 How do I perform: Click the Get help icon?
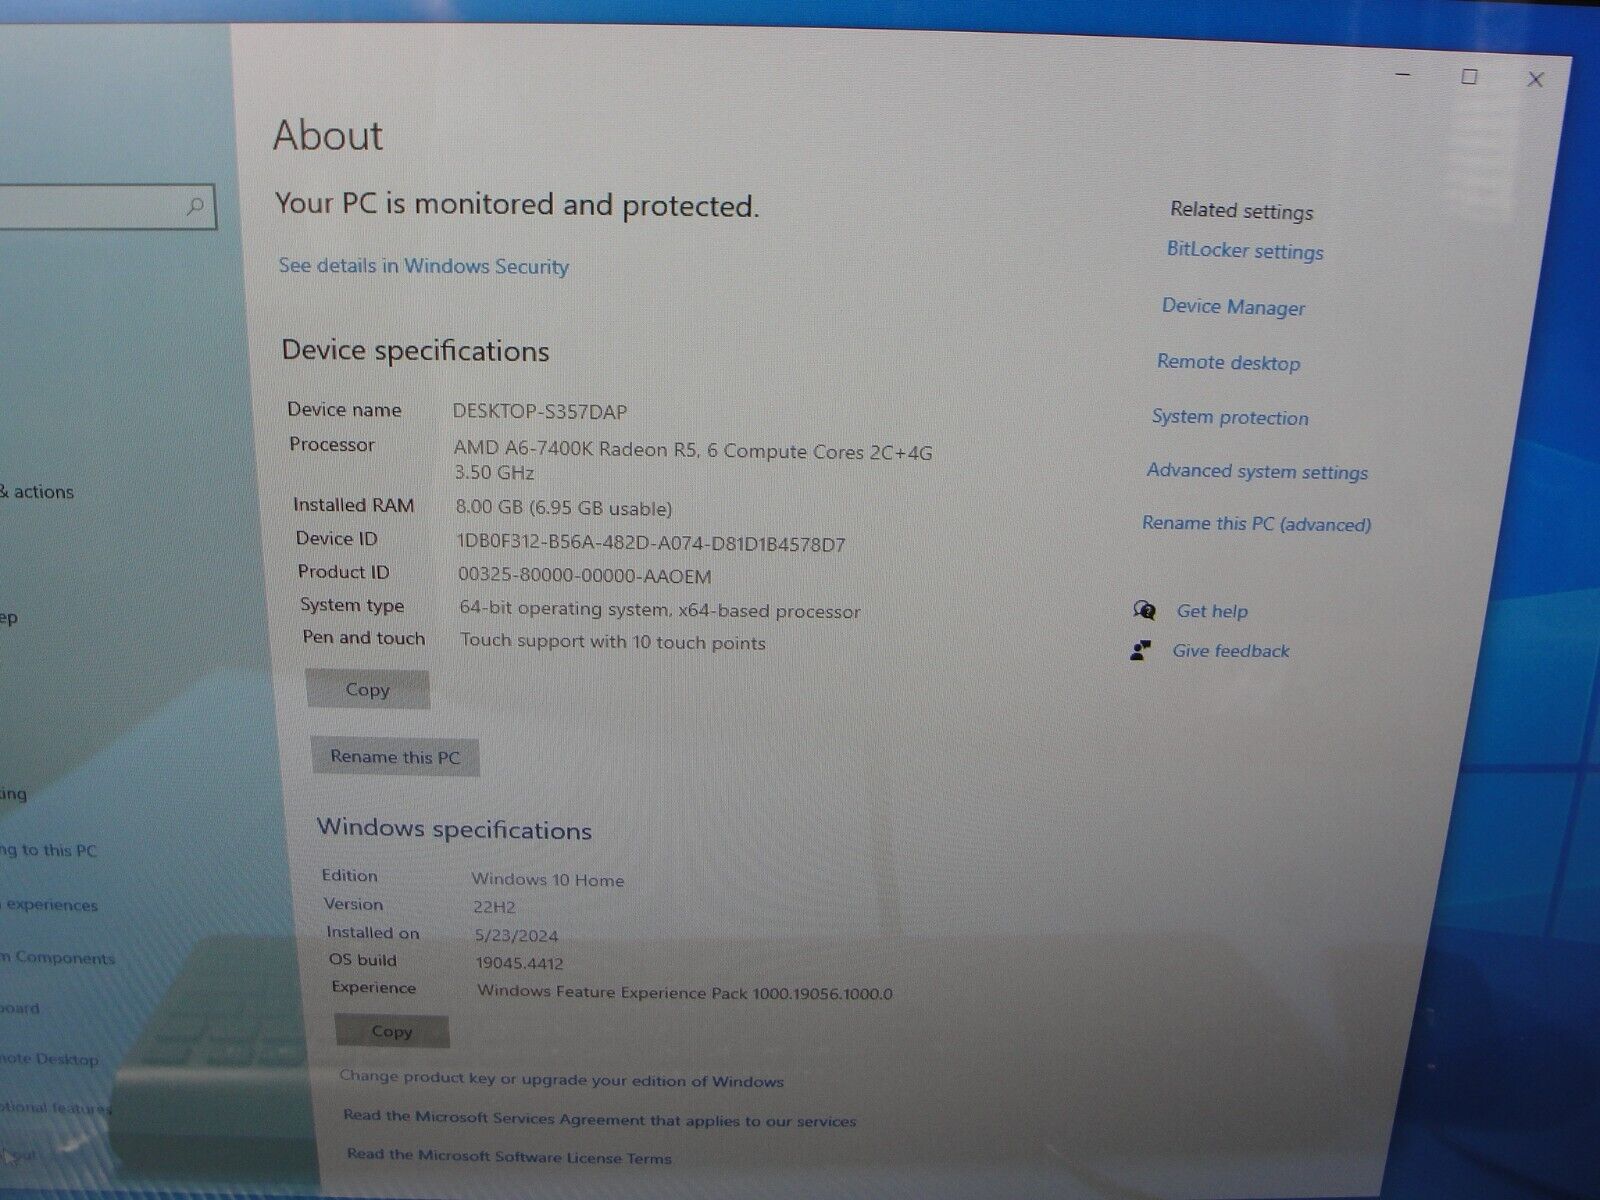tap(1144, 610)
